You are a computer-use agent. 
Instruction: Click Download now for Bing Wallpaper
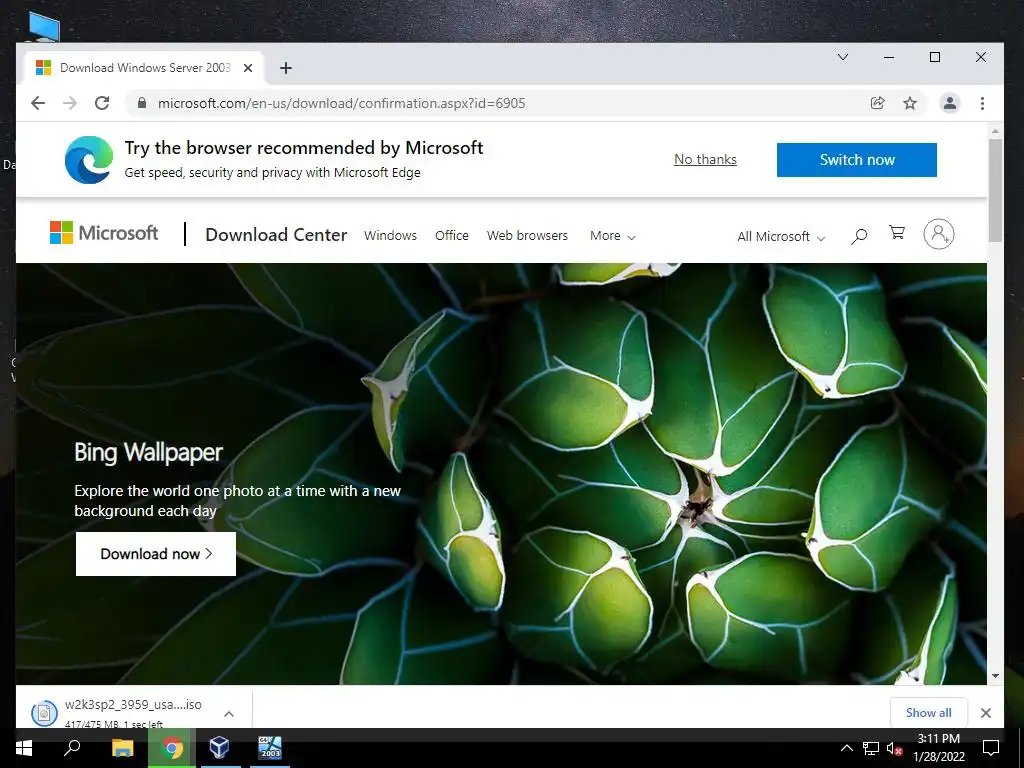155,554
